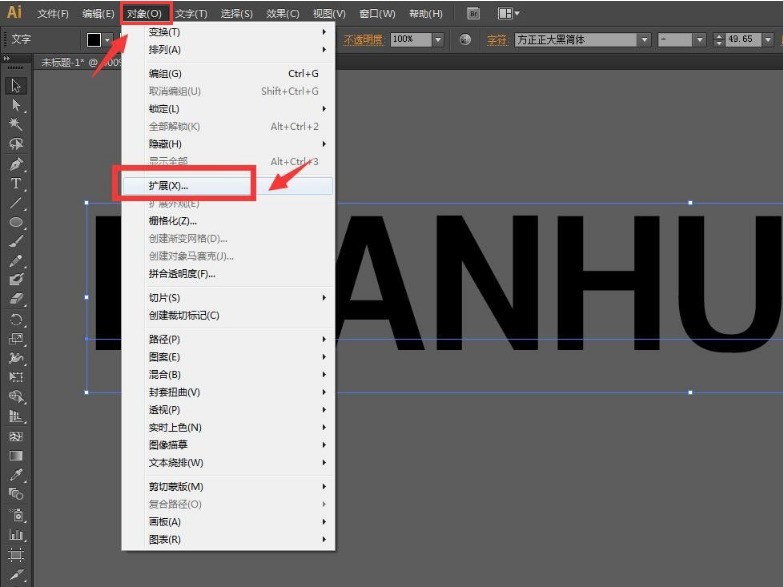The image size is (783, 587).
Task: Expand the 隐藏(H) submenu
Action: click(228, 144)
